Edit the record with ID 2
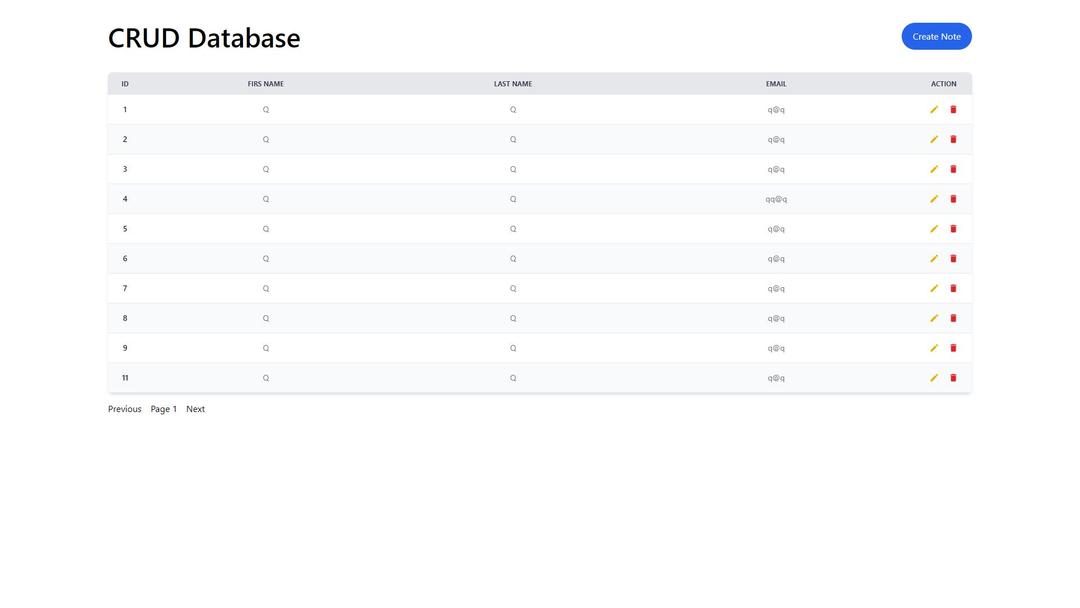Viewport: 1080px width, 608px height. point(934,140)
